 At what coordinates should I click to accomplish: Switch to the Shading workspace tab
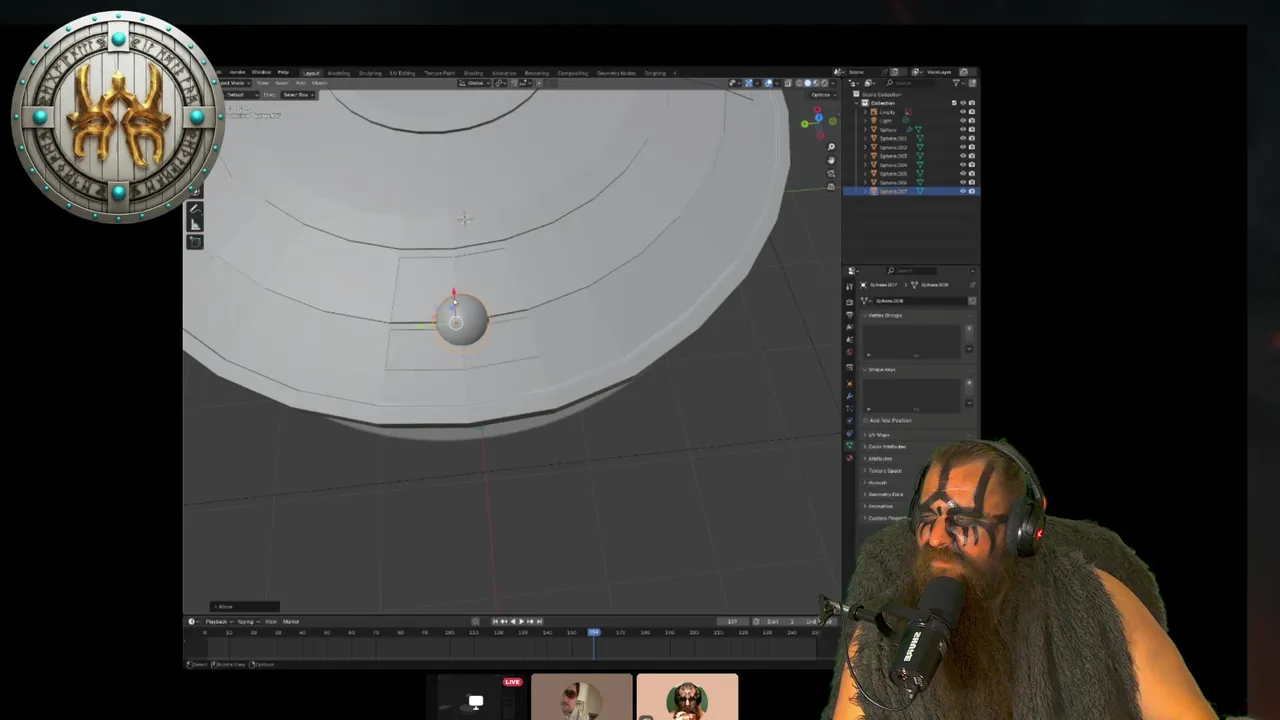(x=473, y=73)
